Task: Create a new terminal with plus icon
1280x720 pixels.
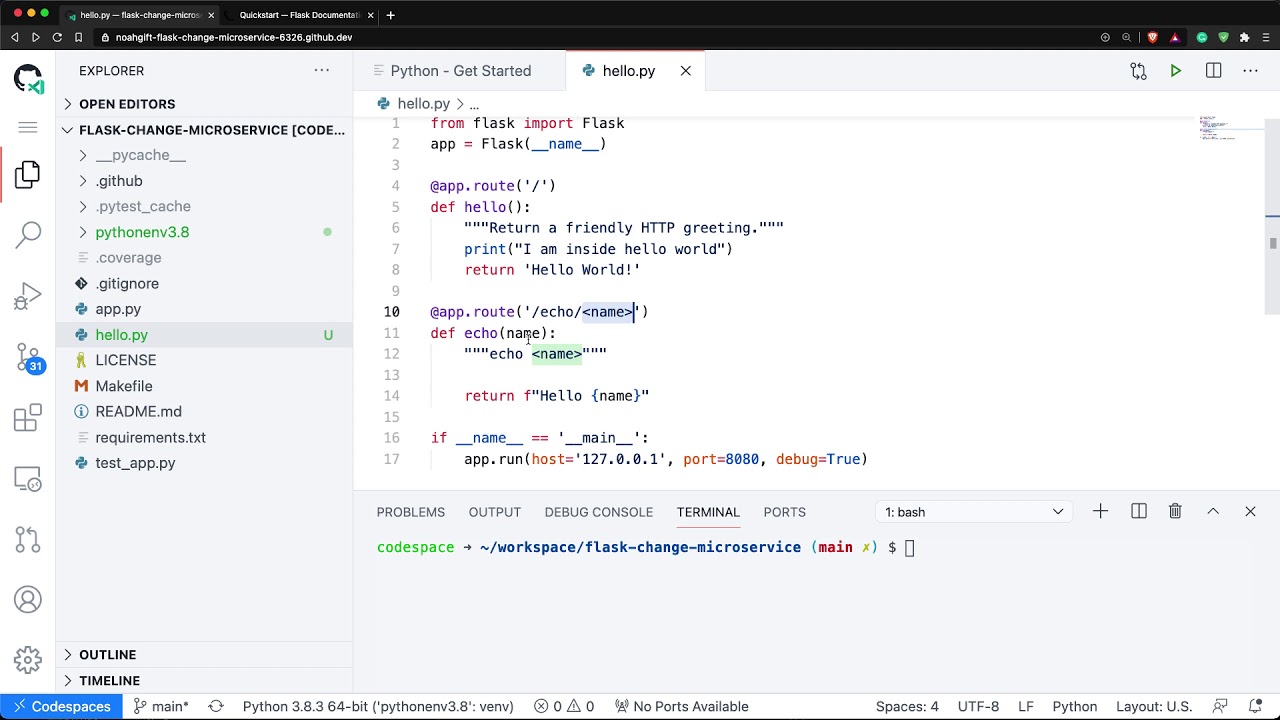Action: 1100,512
